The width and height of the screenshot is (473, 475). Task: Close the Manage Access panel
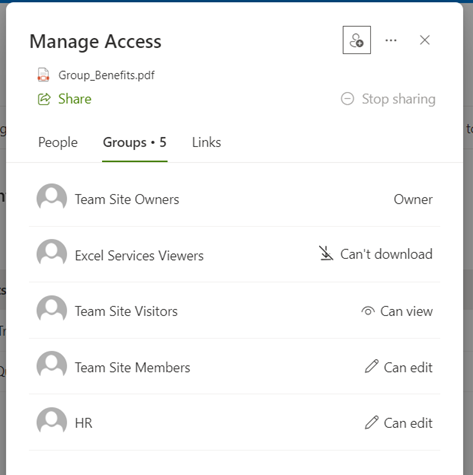pos(425,40)
